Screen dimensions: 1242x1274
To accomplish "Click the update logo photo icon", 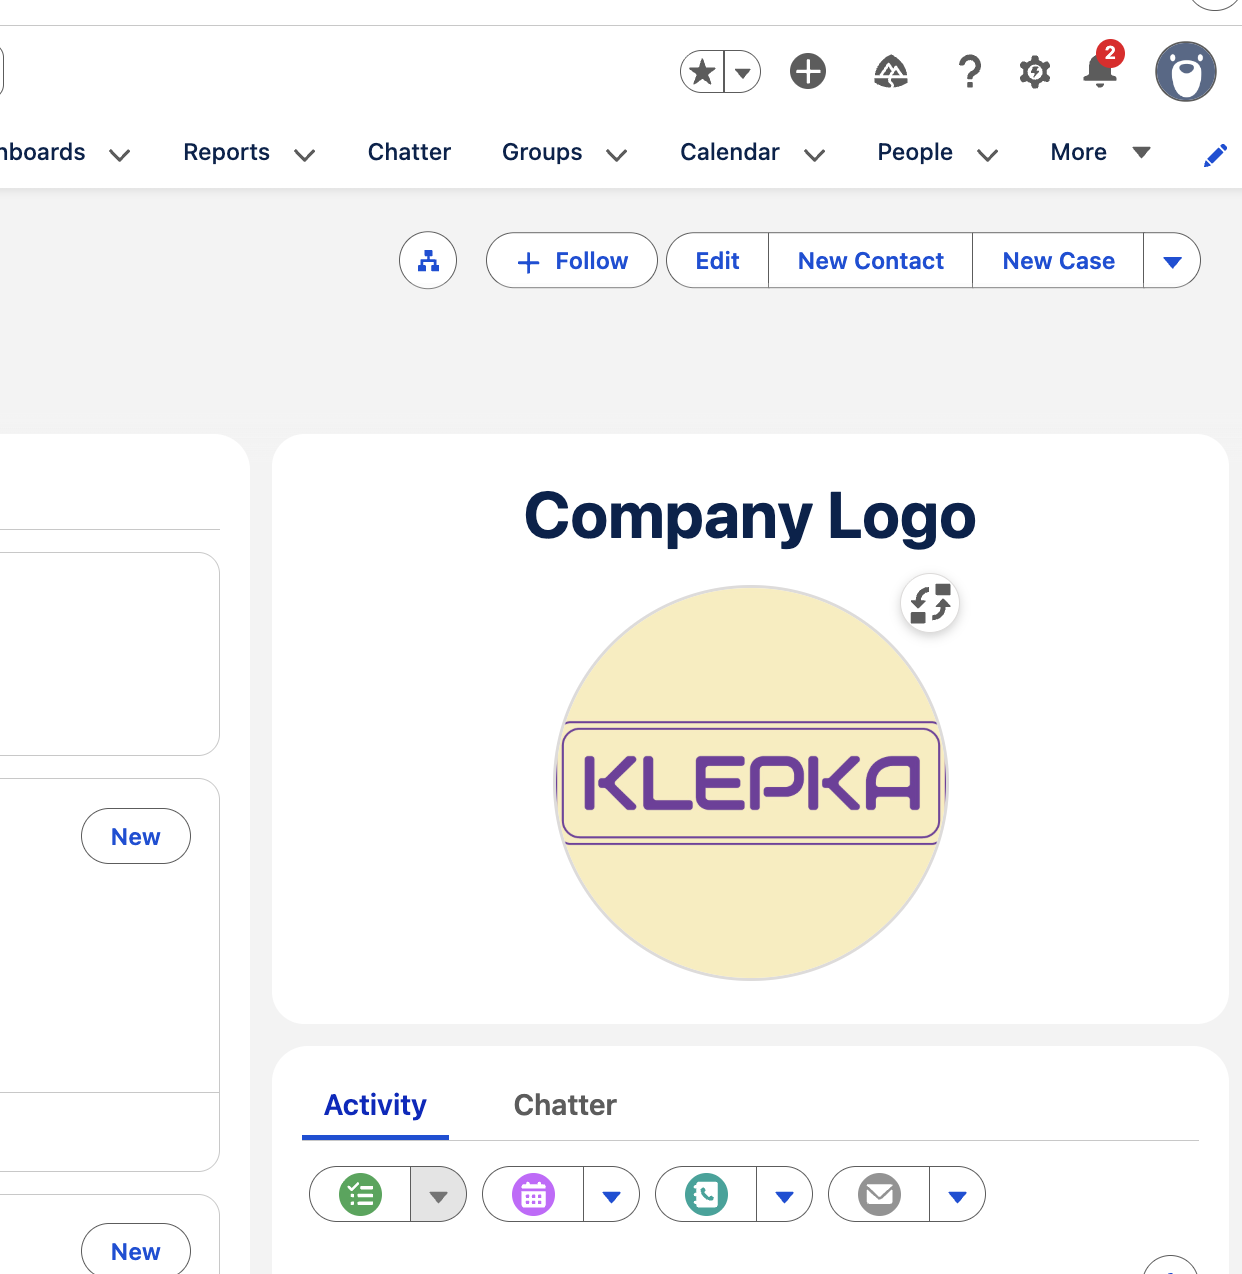I will coord(930,604).
